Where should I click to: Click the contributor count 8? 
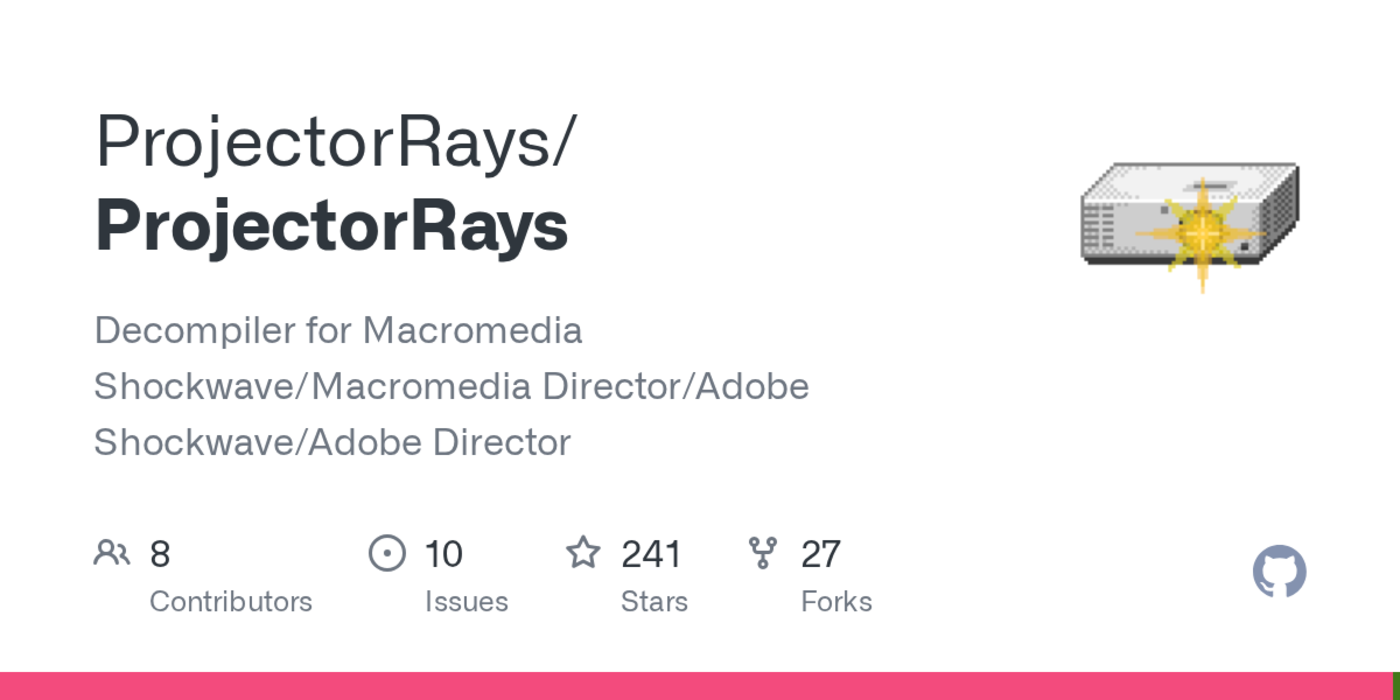click(x=160, y=554)
